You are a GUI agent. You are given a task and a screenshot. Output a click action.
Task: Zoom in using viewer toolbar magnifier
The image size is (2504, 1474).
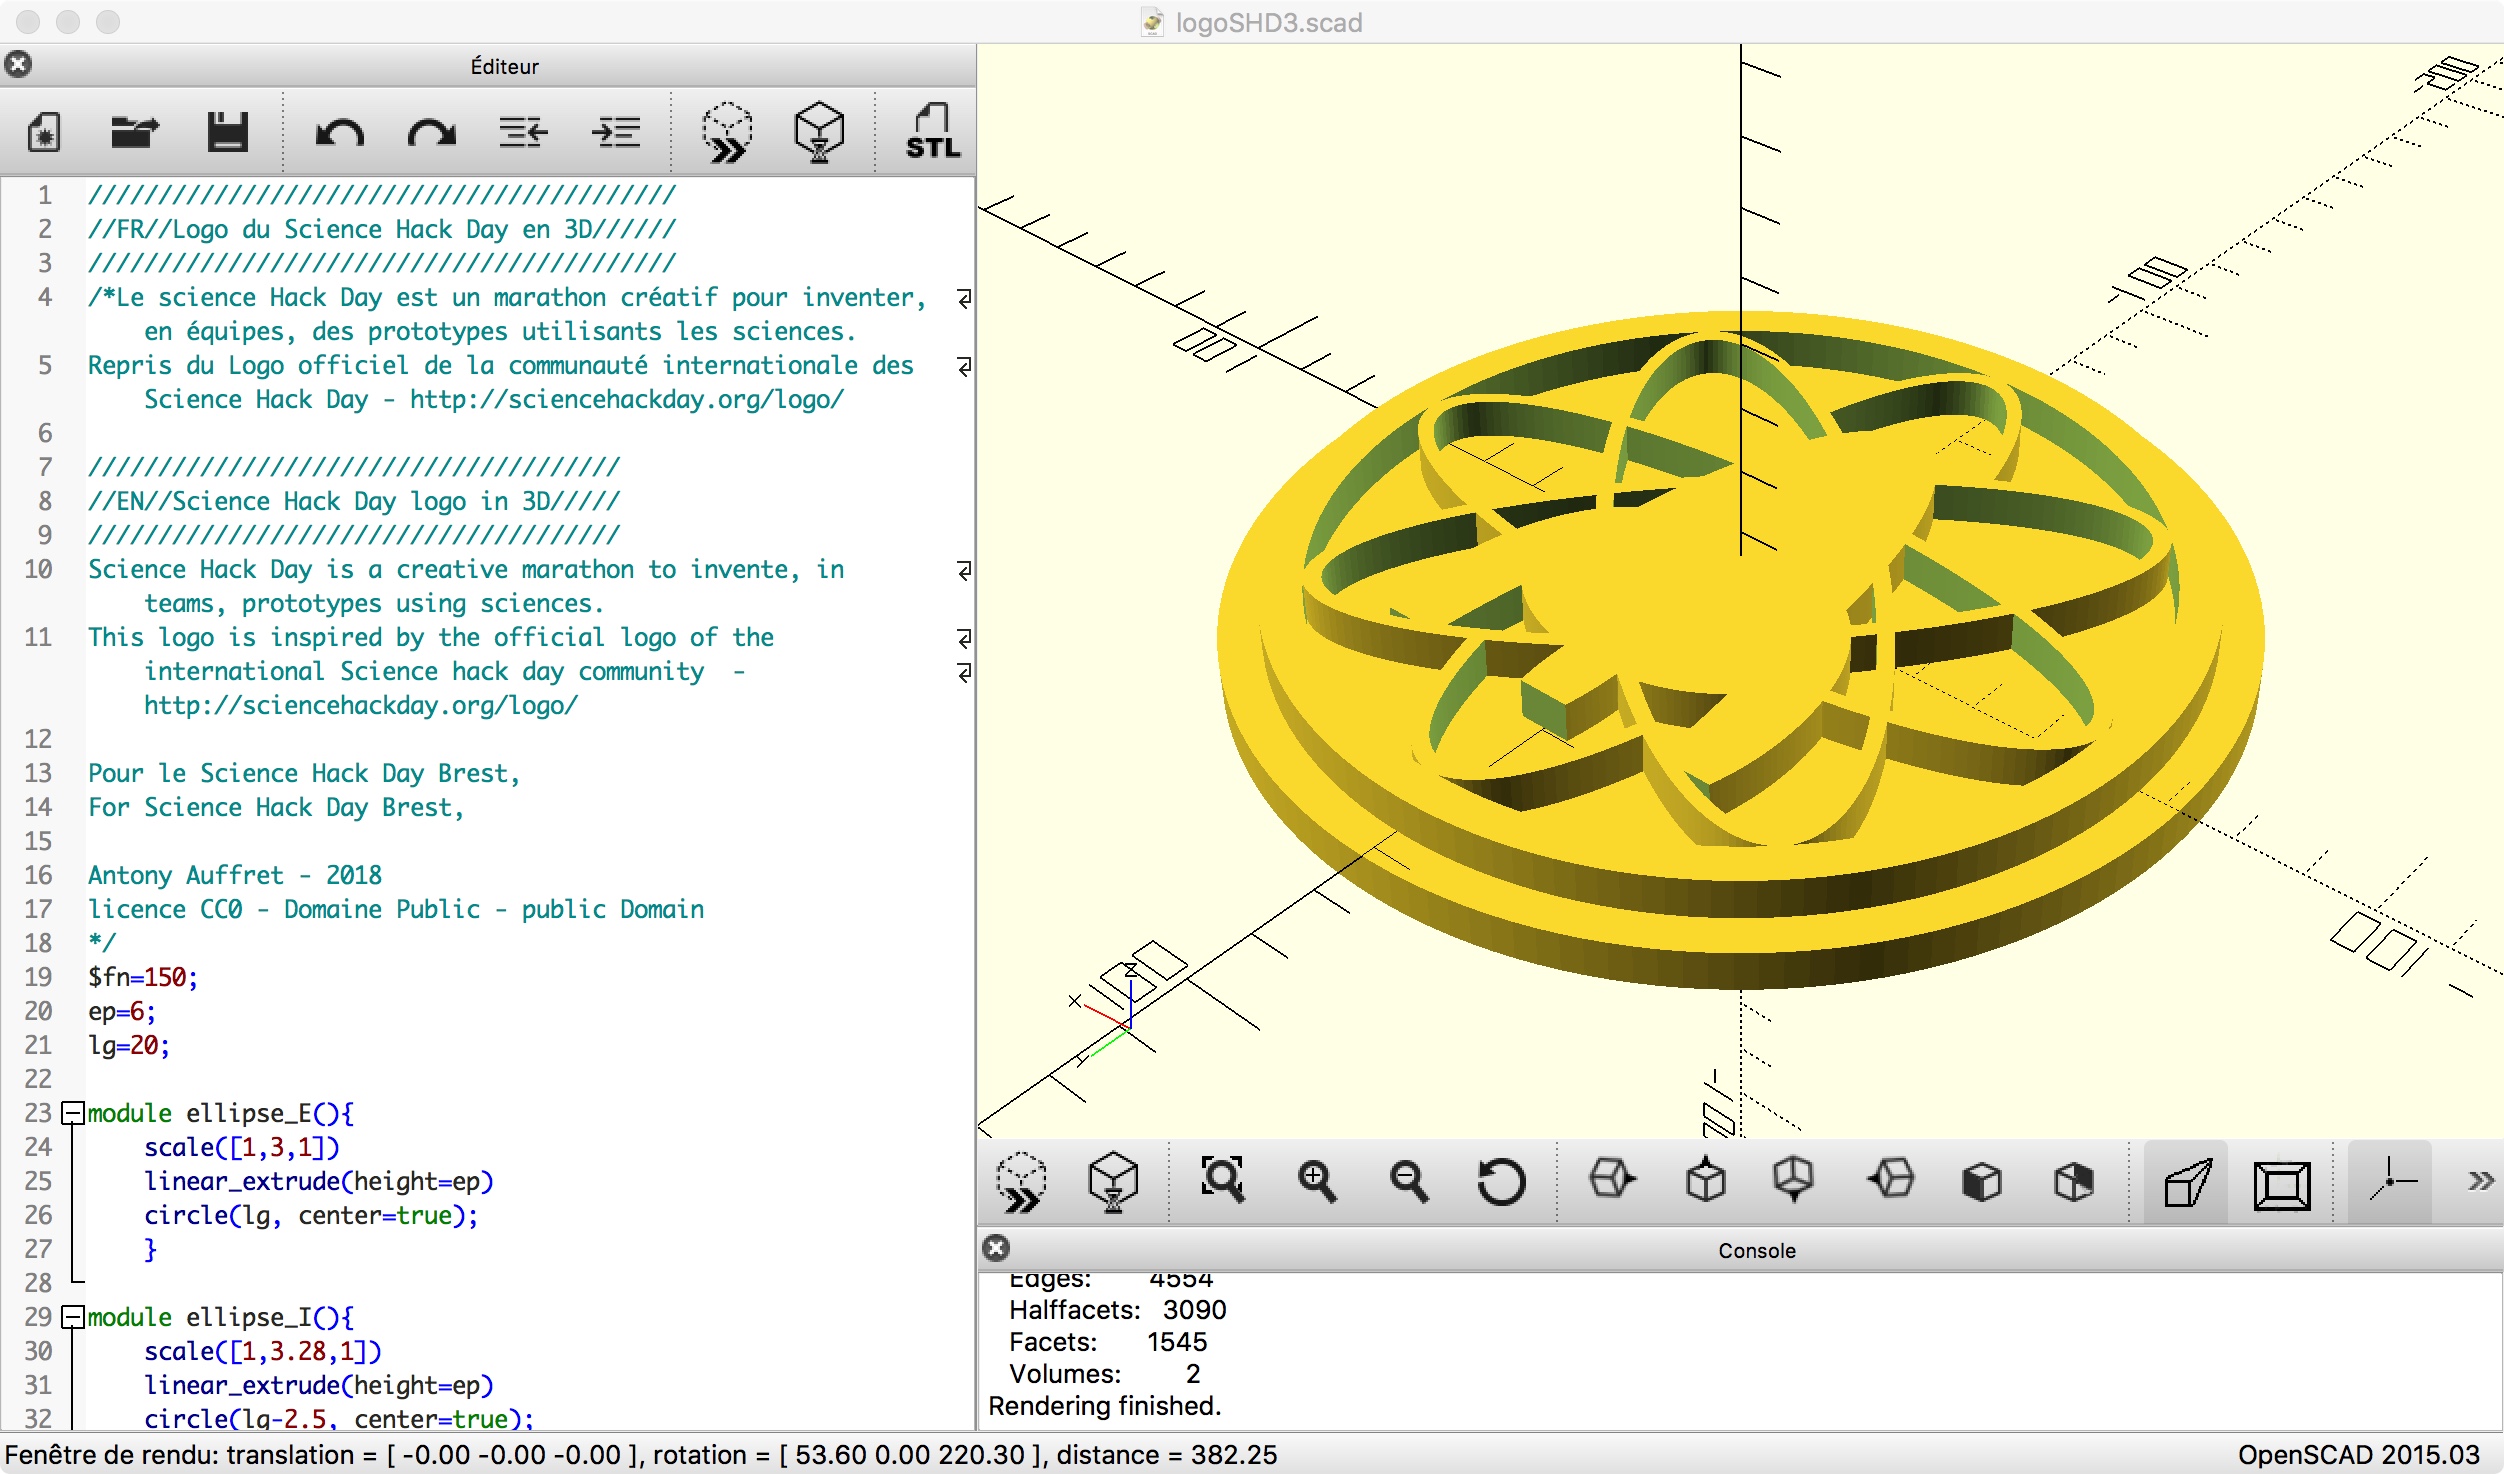(1315, 1181)
